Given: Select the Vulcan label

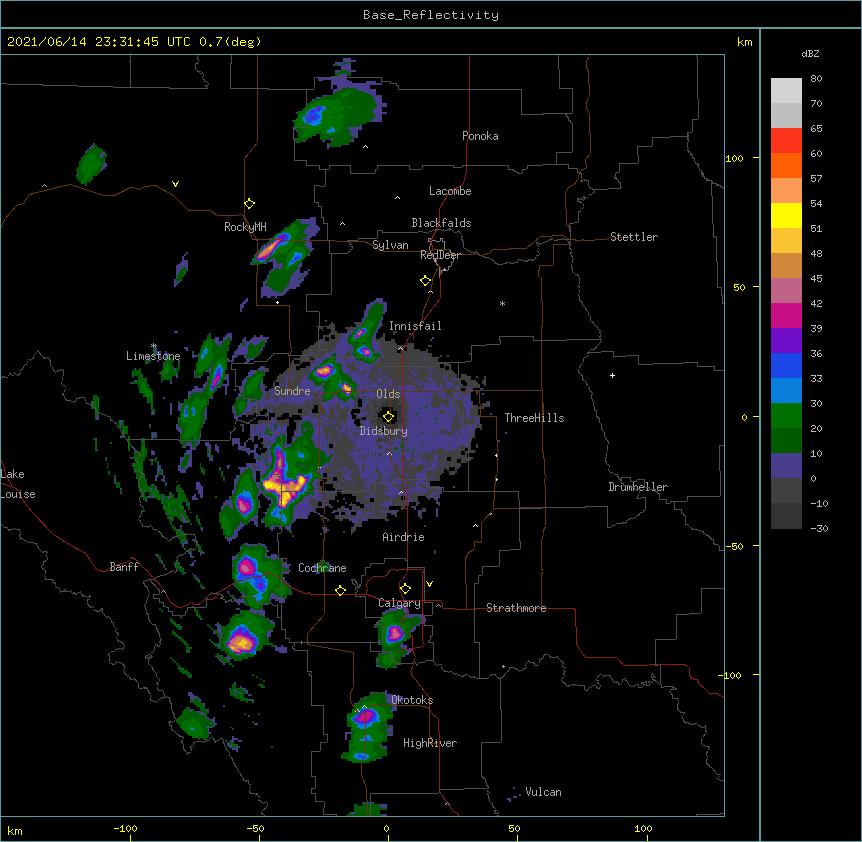Looking at the screenshot, I should click(543, 792).
